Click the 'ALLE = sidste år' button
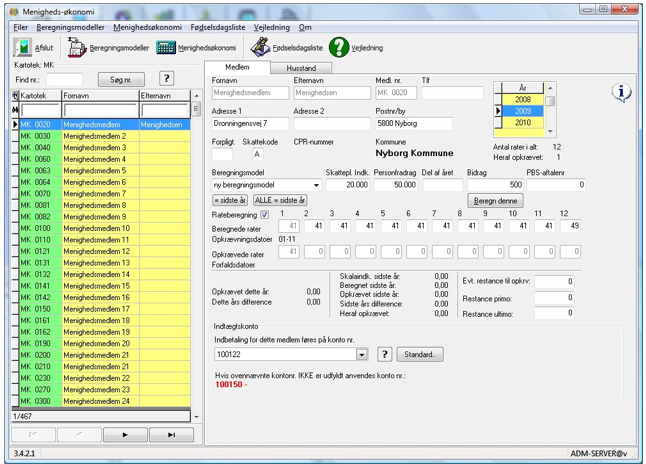Image resolution: width=646 pixels, height=464 pixels. click(x=280, y=200)
